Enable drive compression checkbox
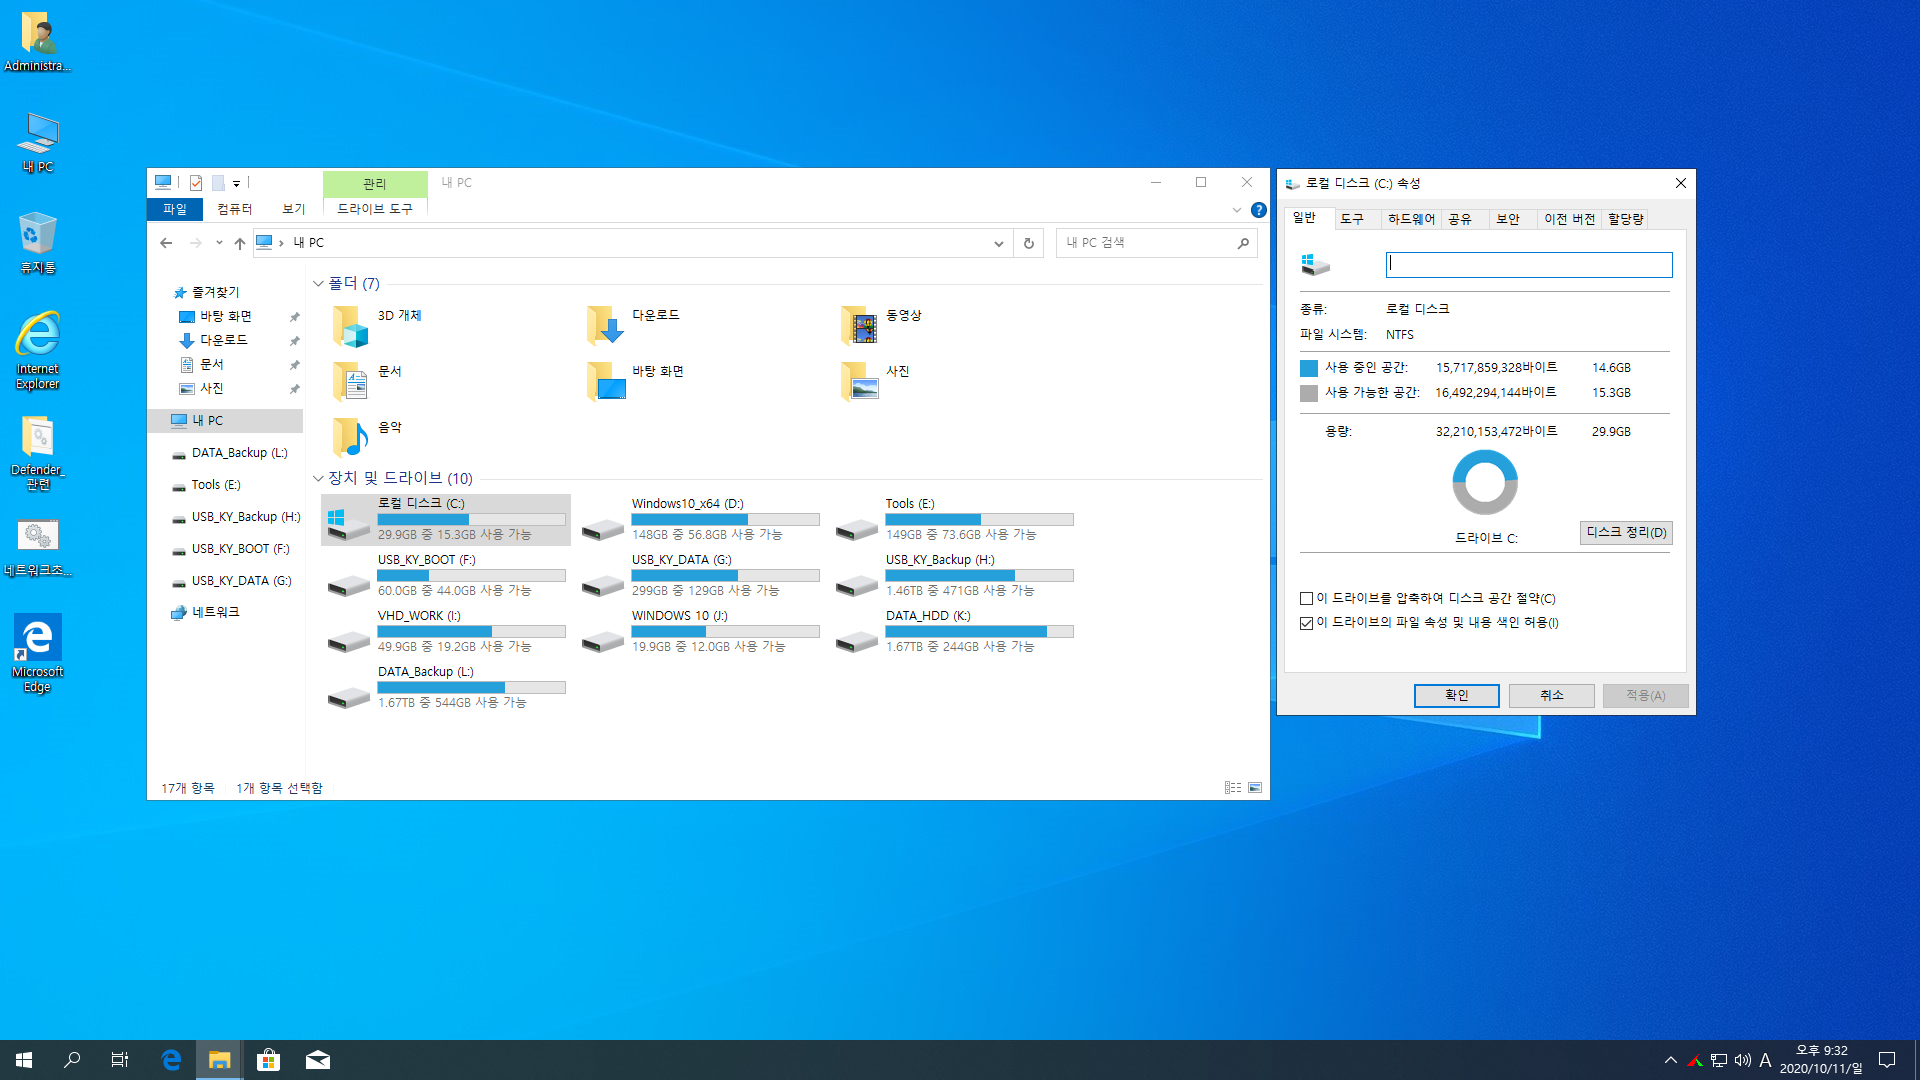This screenshot has height=1080, width=1920. [x=1306, y=599]
